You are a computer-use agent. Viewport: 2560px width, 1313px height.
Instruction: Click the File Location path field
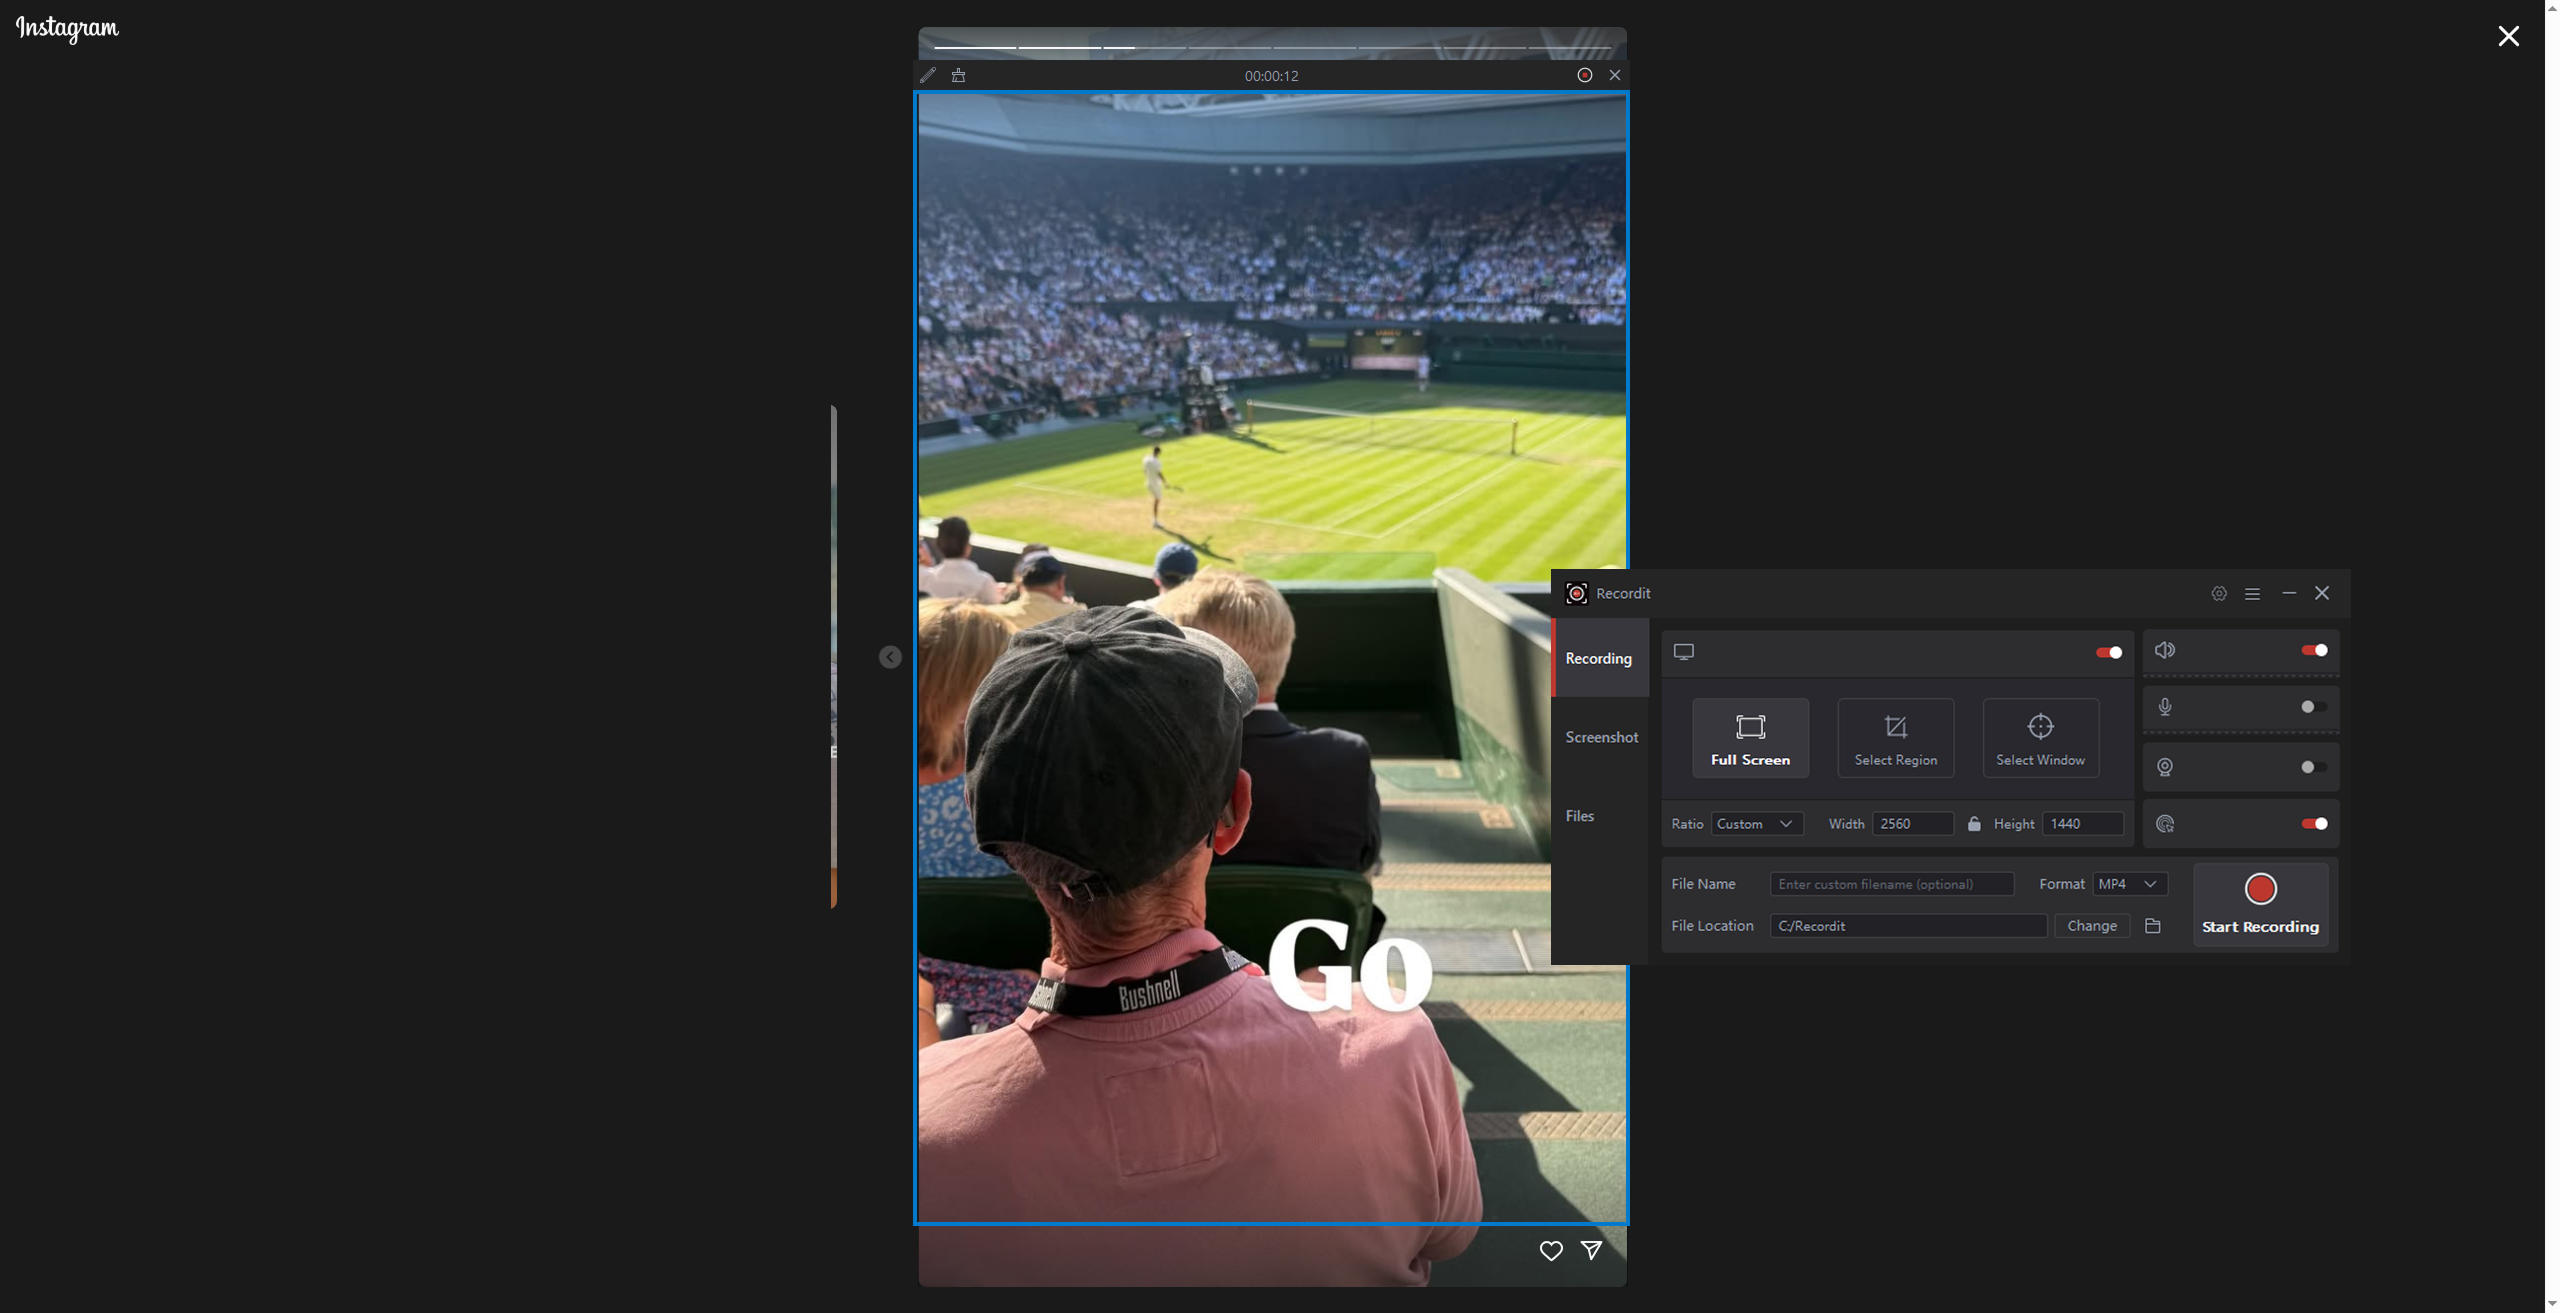point(1908,926)
